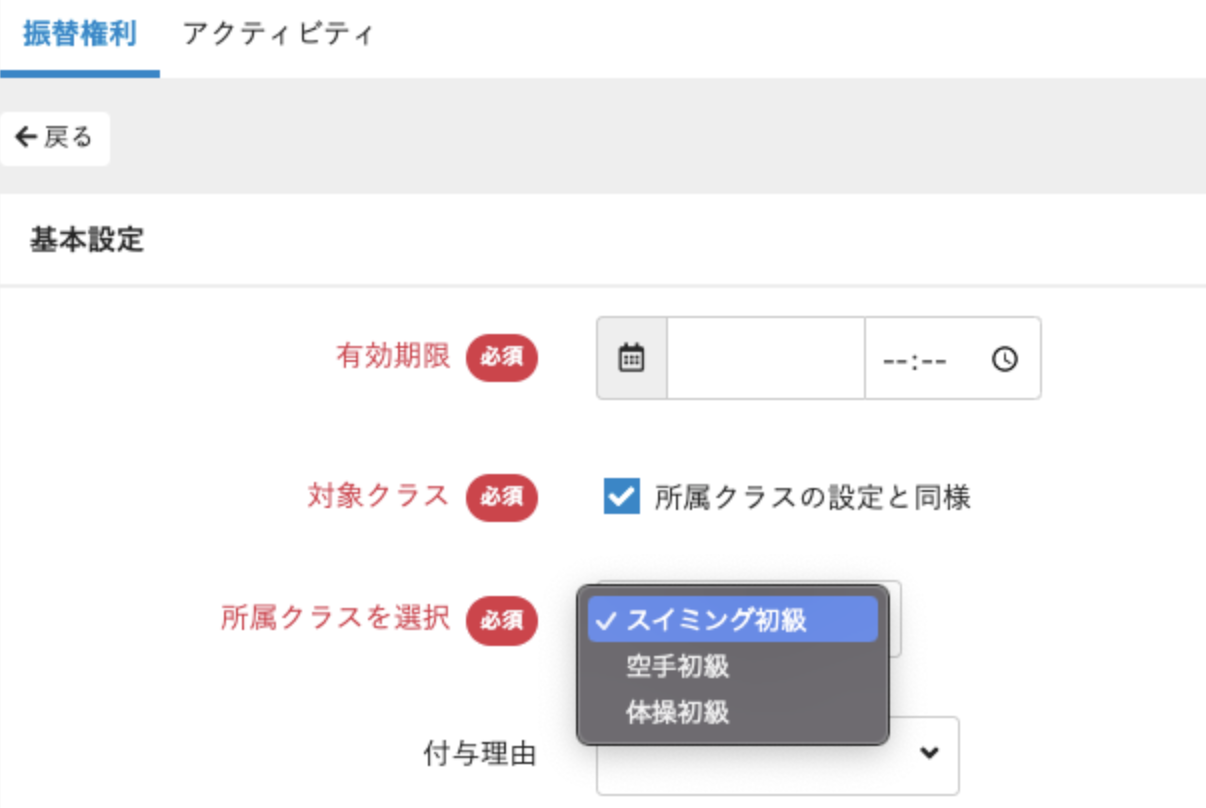Click the 必須 badge next to 有効期限
This screenshot has width=1206, height=808.
[x=502, y=359]
